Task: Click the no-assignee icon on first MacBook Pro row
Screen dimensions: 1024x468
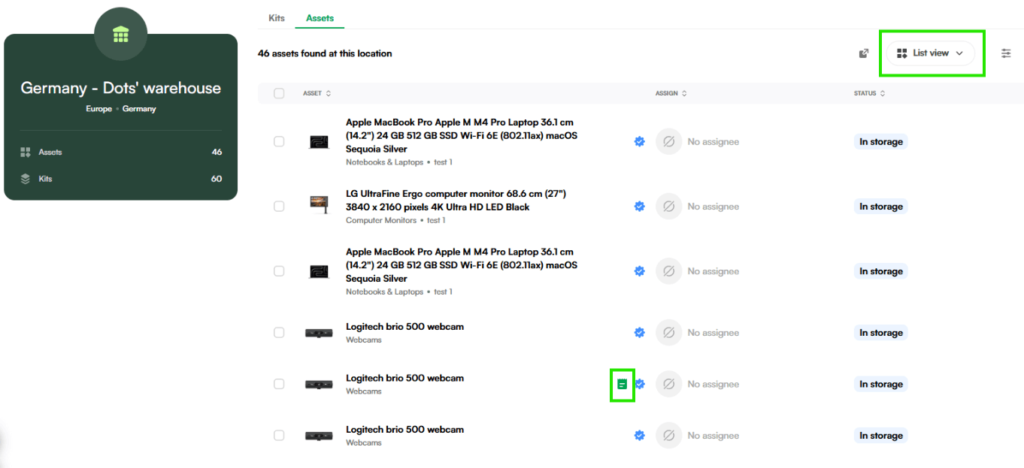Action: (669, 142)
